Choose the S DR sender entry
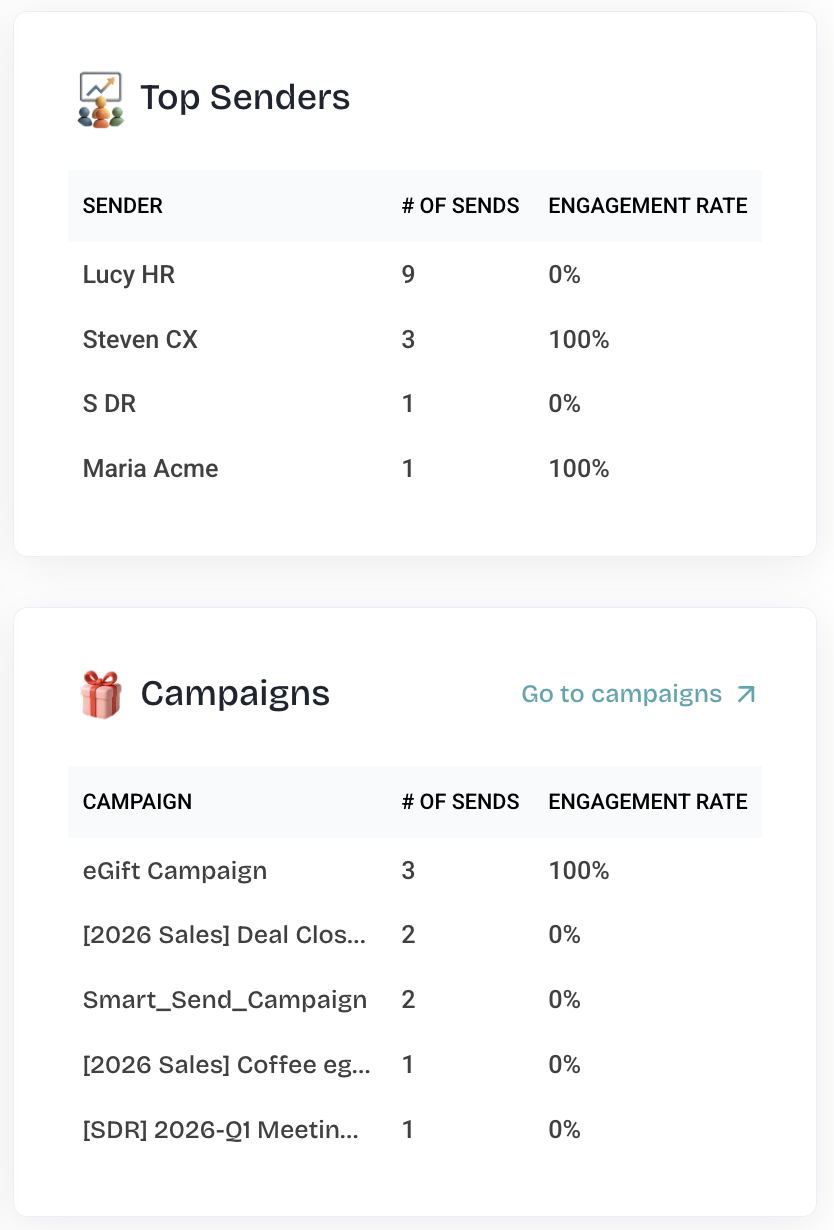The image size is (834, 1230). pyautogui.click(x=415, y=404)
